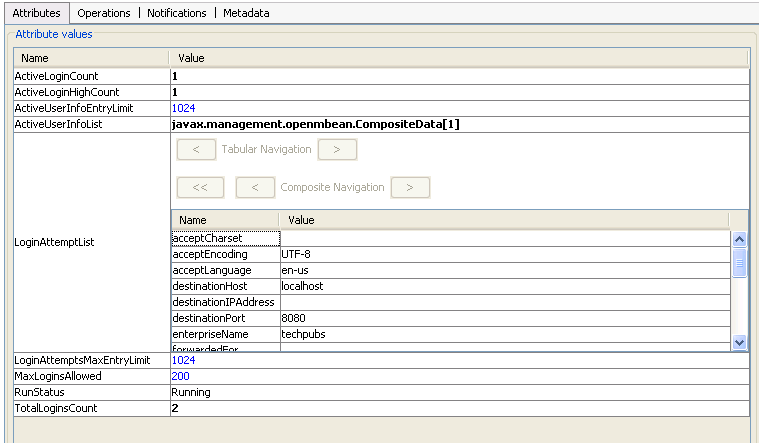Jump to first composite with << button

pyautogui.click(x=200, y=187)
